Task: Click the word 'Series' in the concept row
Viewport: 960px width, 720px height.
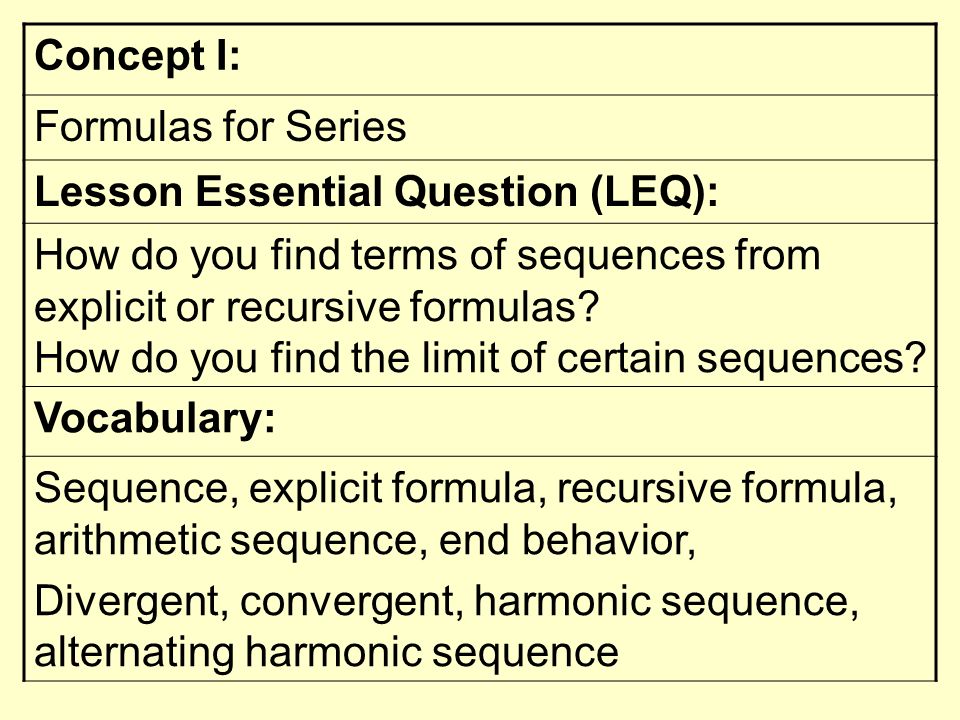Action: [345, 127]
